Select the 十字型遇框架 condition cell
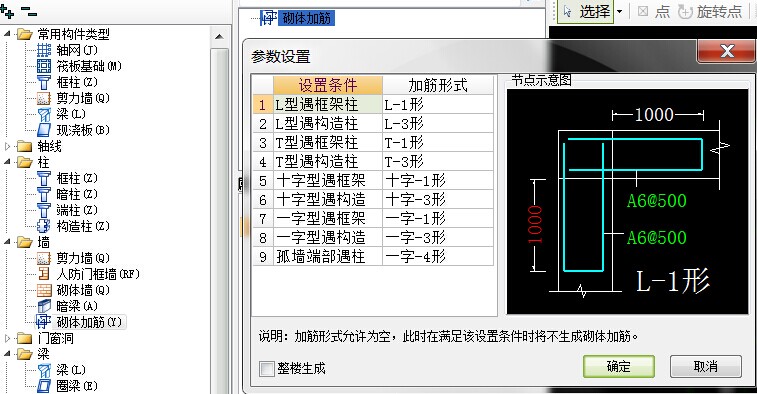Screen dimensions: 757x394 [328, 181]
